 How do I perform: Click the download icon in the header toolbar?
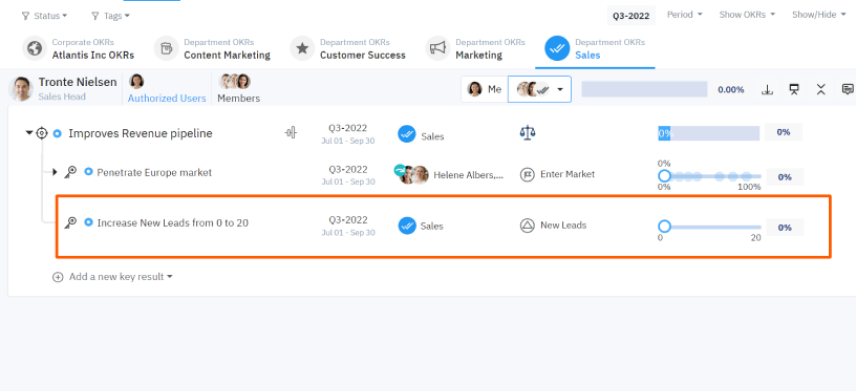coord(767,90)
